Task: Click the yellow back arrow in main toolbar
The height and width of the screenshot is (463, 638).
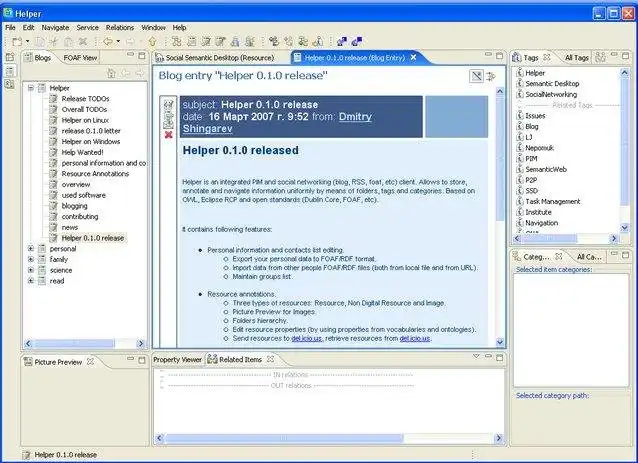Action: tap(108, 41)
